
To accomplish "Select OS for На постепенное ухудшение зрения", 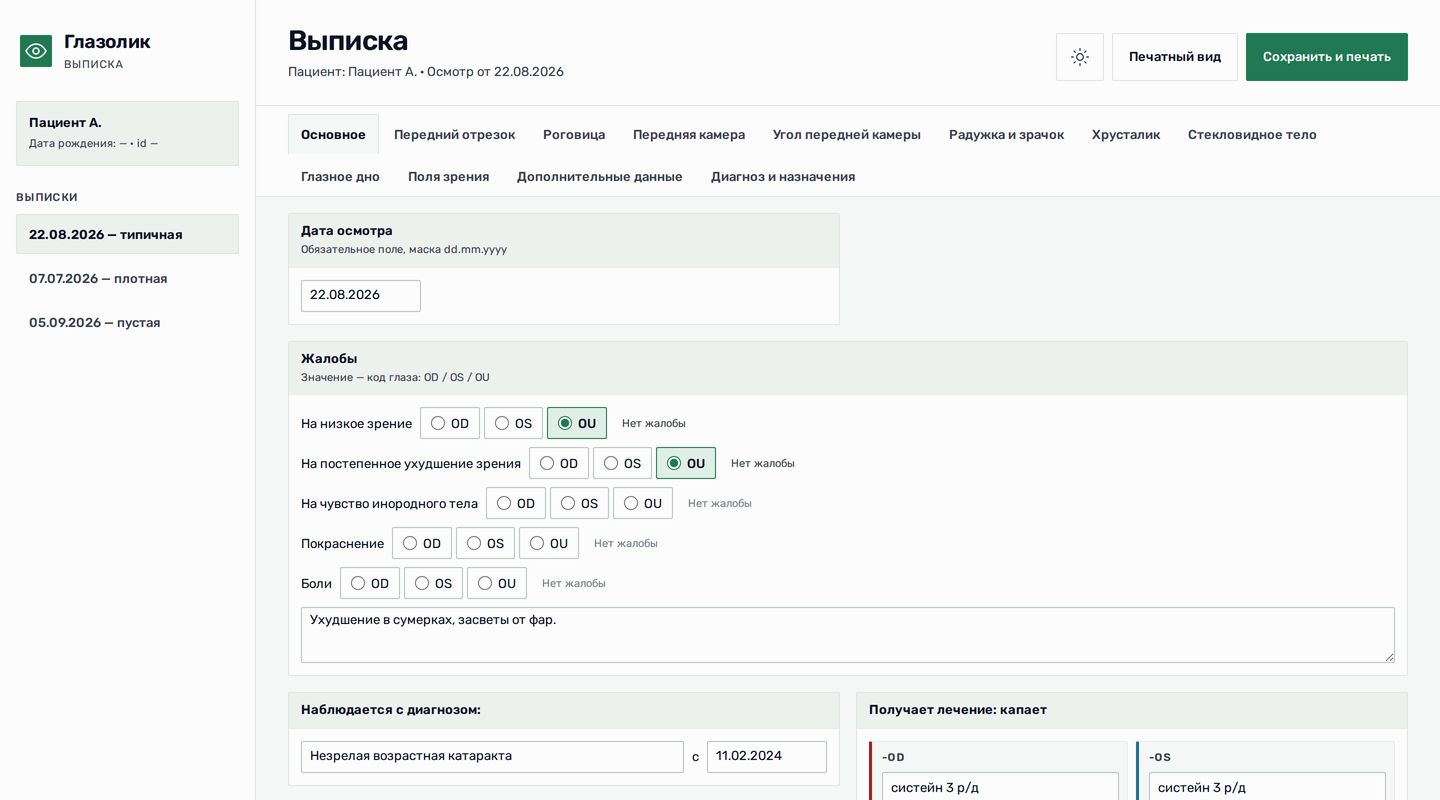I will 623,463.
